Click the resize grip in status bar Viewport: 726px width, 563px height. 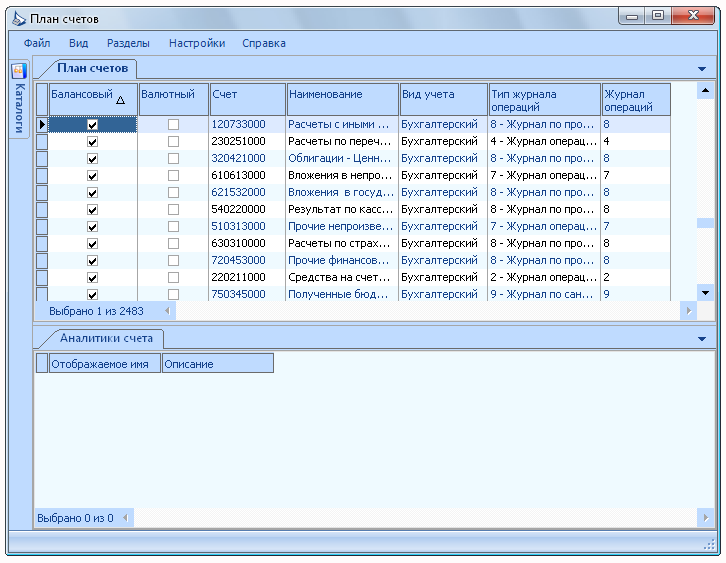[x=709, y=544]
